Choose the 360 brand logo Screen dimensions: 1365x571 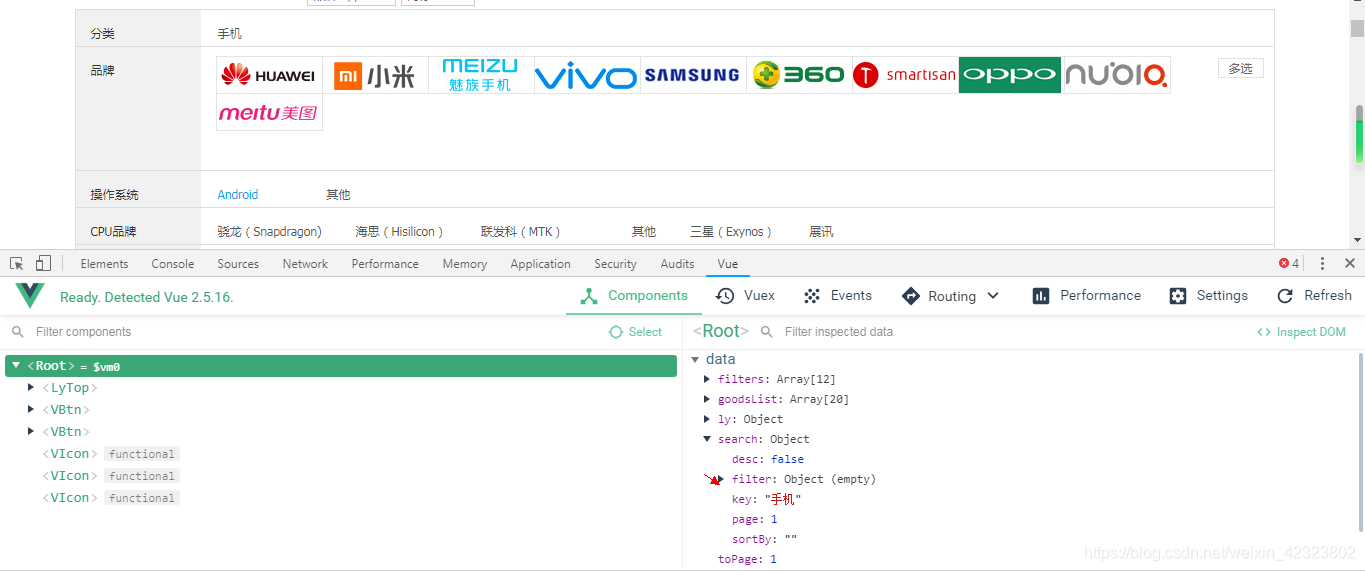tap(799, 75)
